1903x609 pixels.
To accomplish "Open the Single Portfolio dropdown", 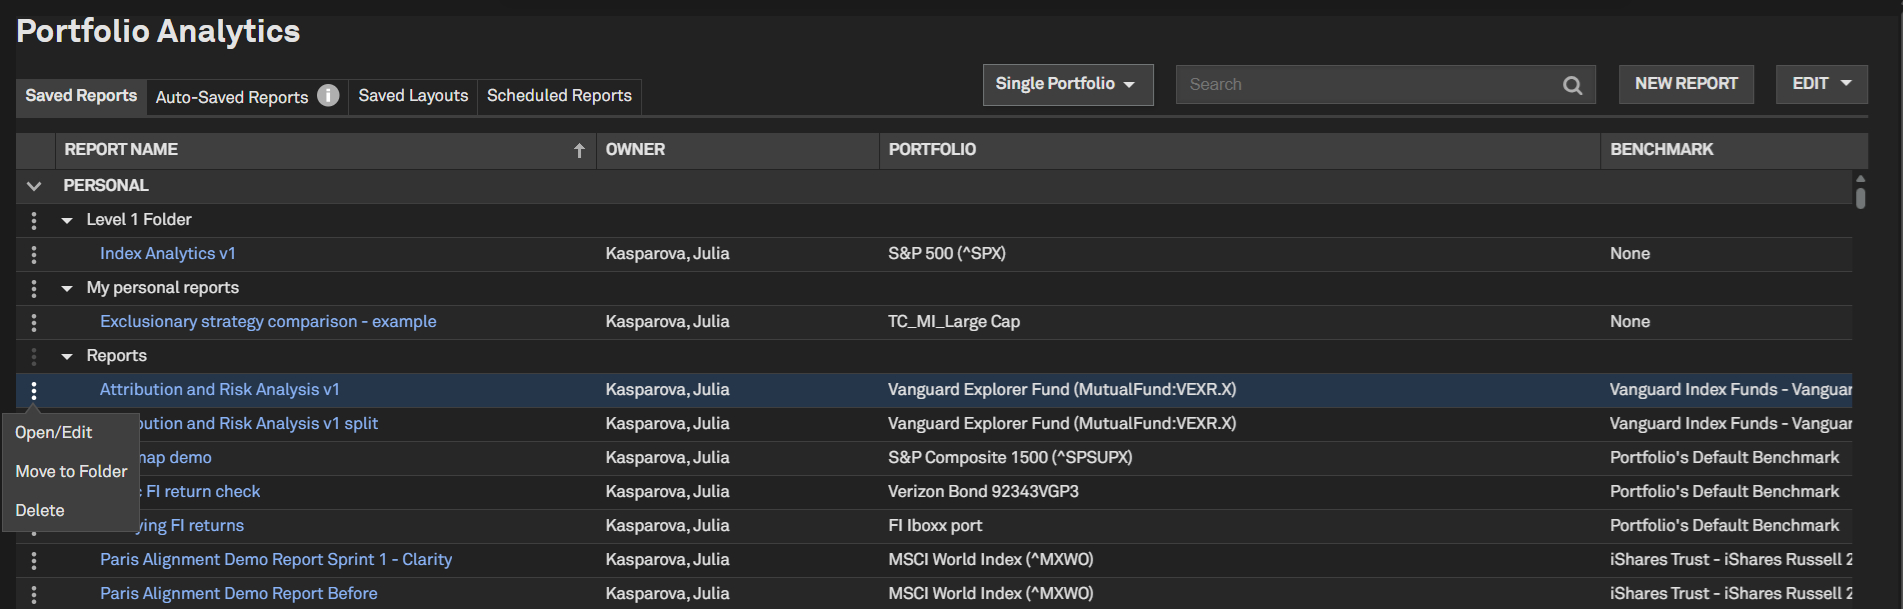I will point(1067,84).
